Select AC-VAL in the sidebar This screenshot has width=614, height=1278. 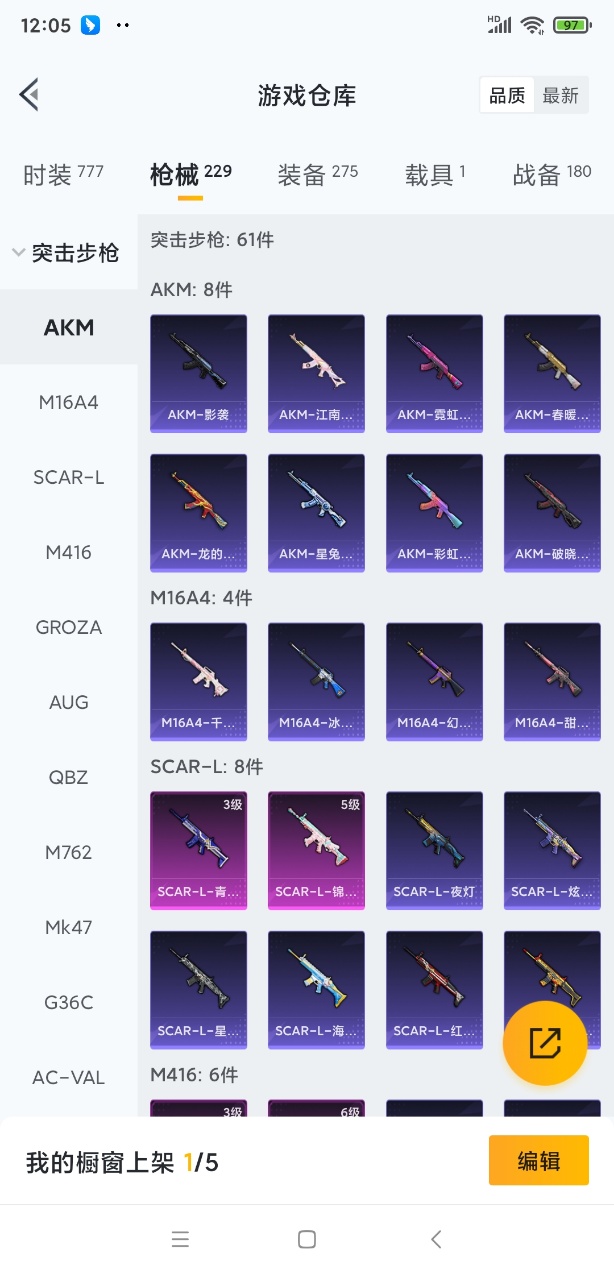coord(69,1077)
